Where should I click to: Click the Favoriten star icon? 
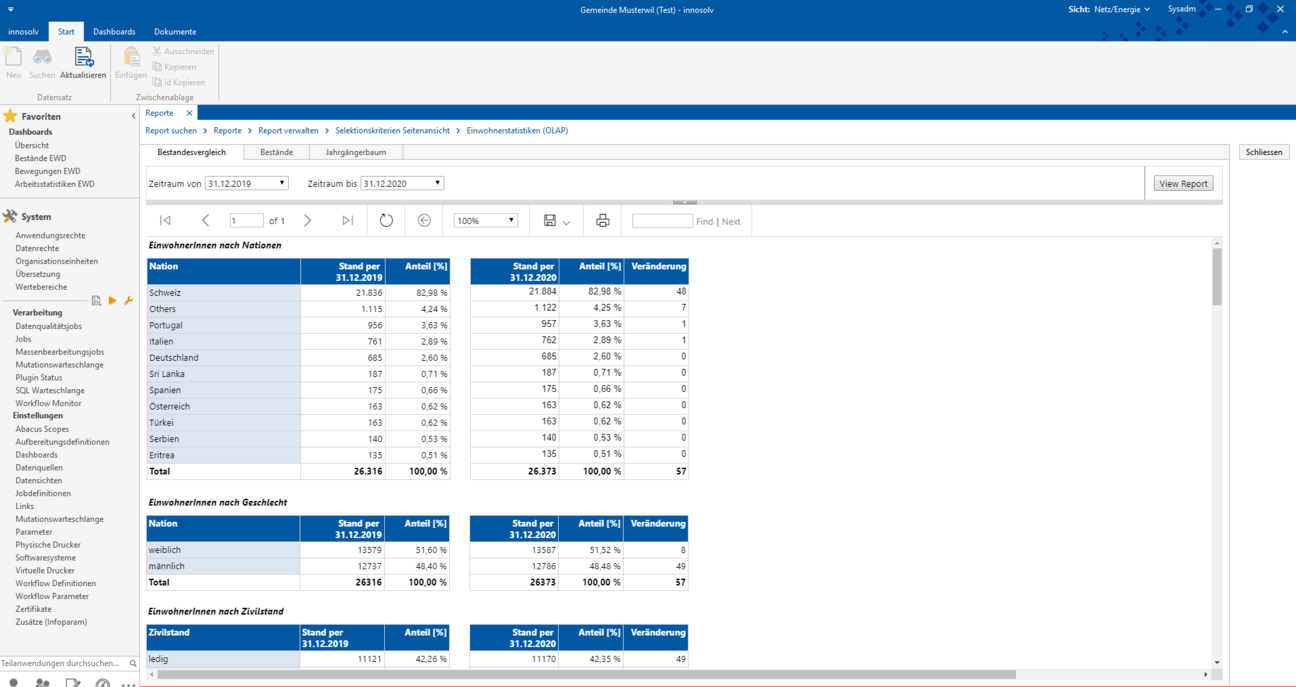point(10,116)
